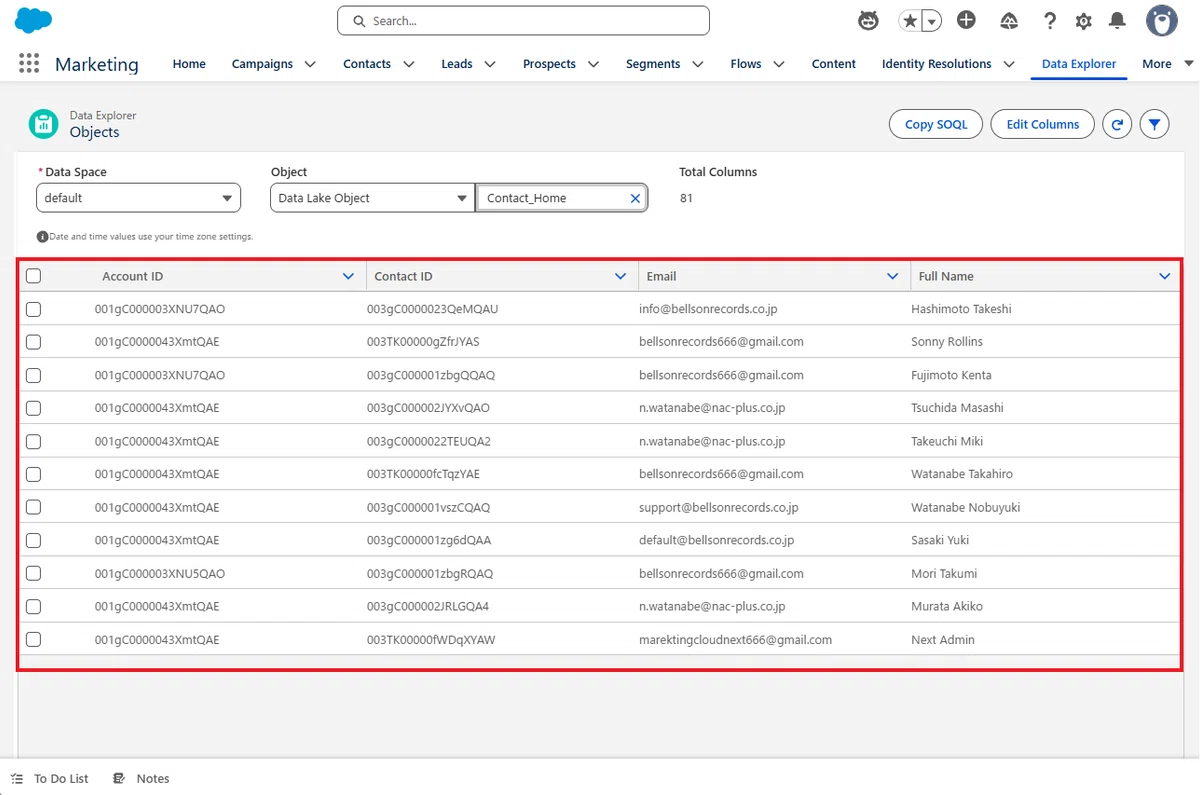Select the Watanabe Nobuyuki row checkbox

point(33,507)
